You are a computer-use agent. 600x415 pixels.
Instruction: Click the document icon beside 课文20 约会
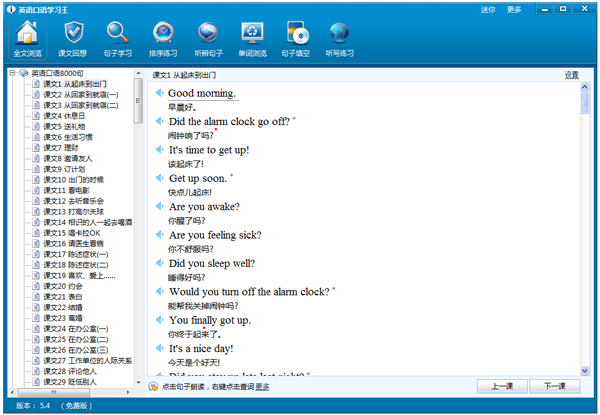[x=36, y=286]
